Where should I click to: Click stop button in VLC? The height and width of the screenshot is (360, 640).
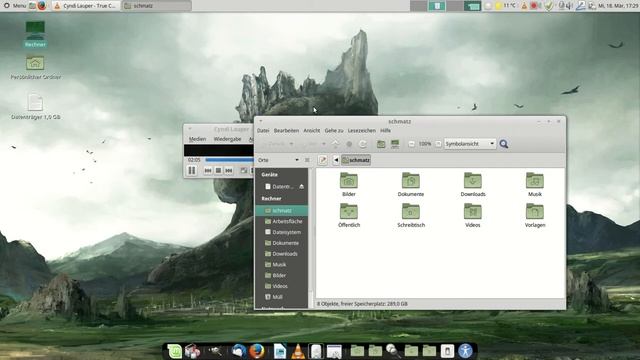[218, 170]
